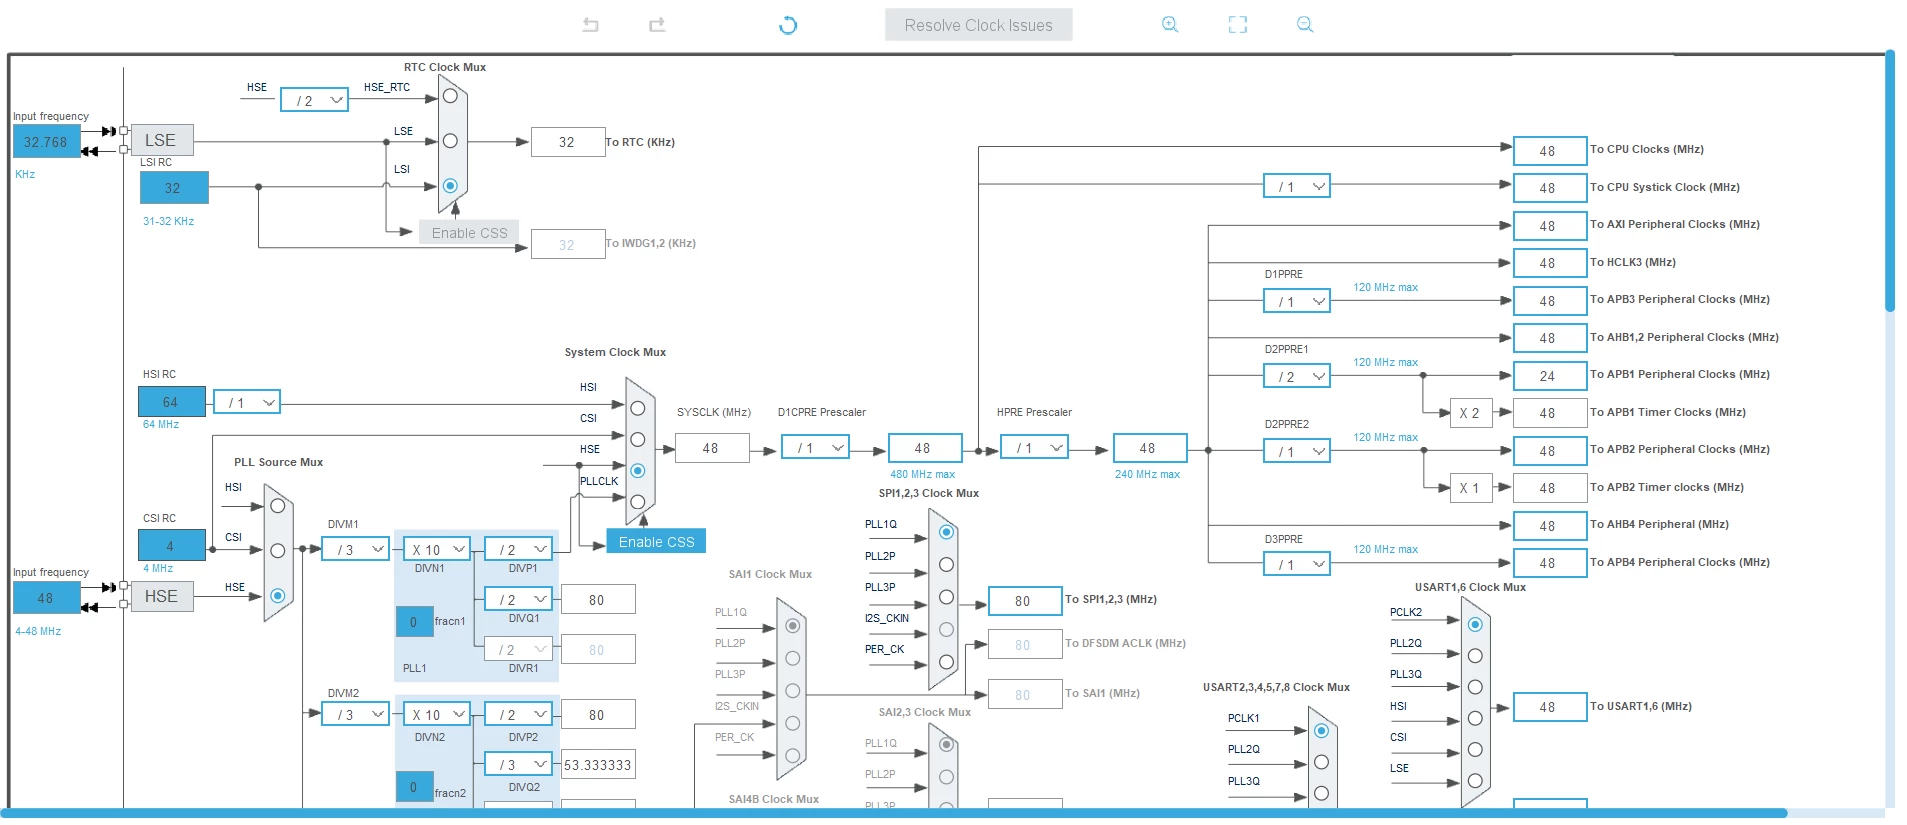Image resolution: width=1907 pixels, height=825 pixels.
Task: Edit the HSE input frequency field
Action: click(46, 597)
